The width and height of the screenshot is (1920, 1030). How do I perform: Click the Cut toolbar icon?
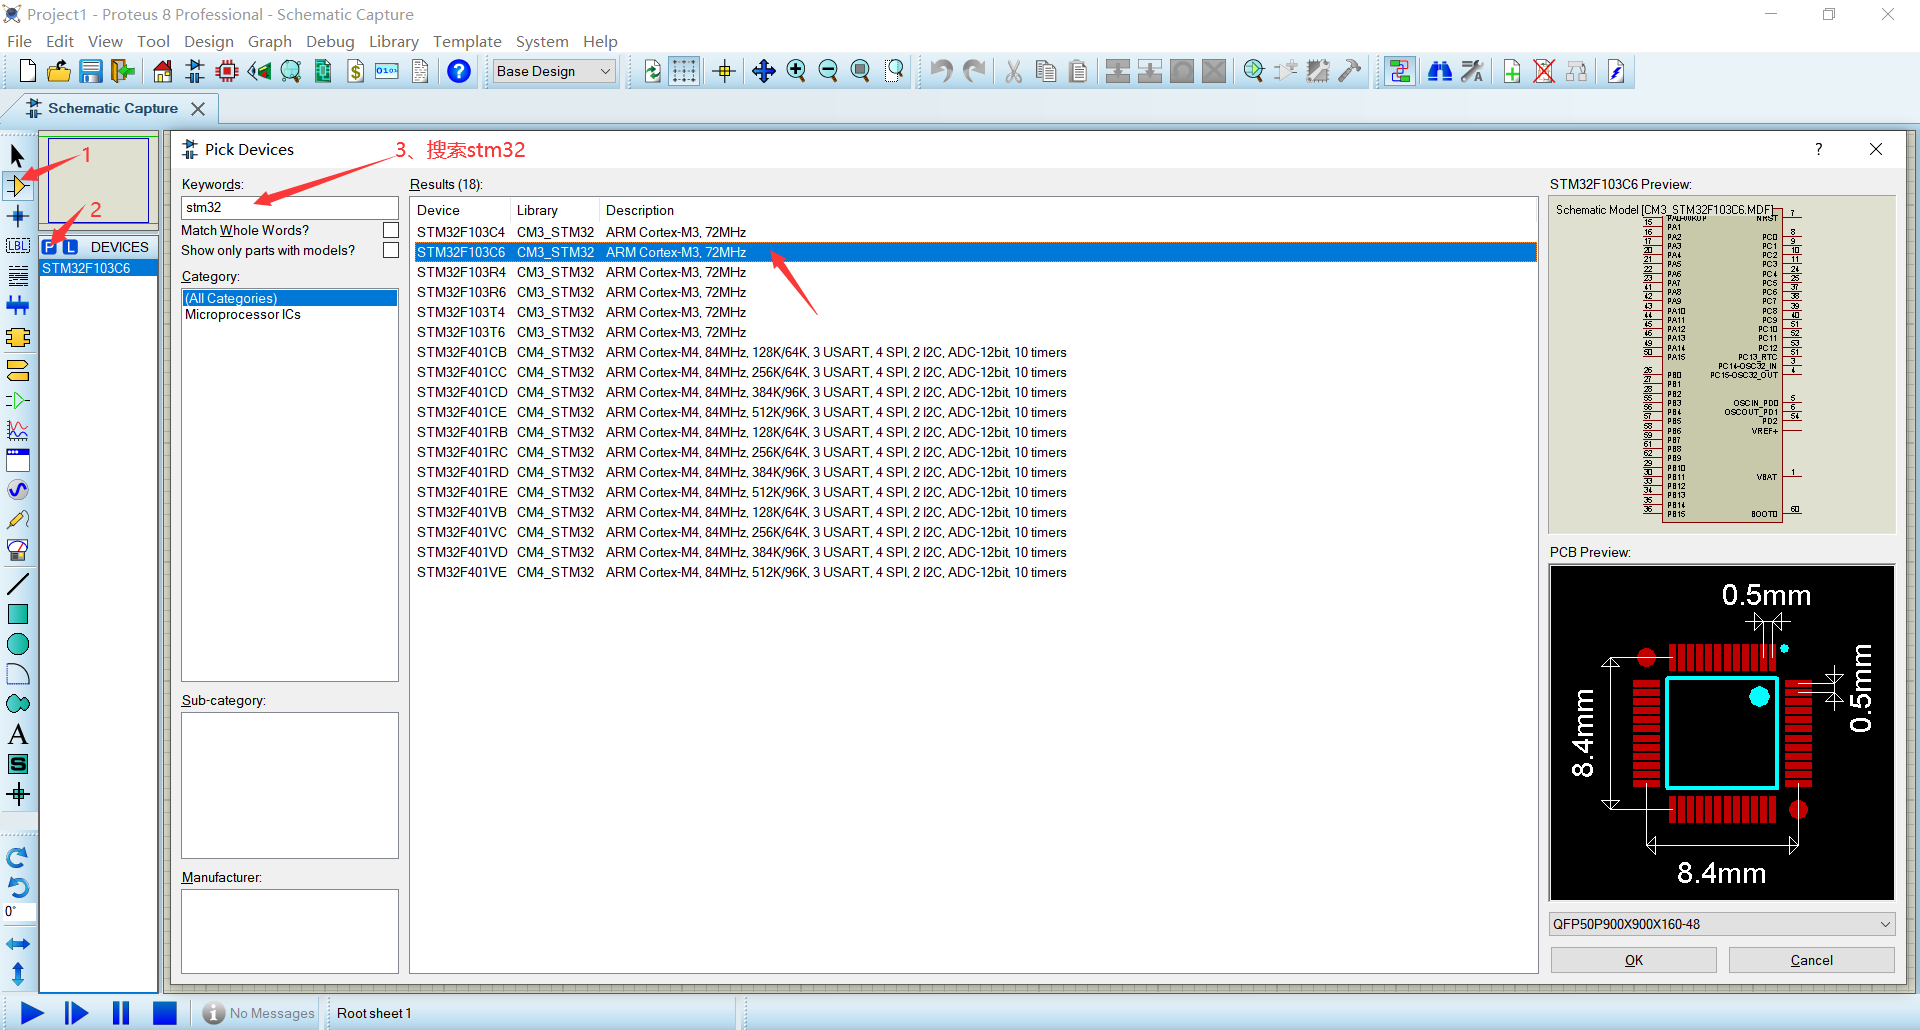tap(1013, 71)
